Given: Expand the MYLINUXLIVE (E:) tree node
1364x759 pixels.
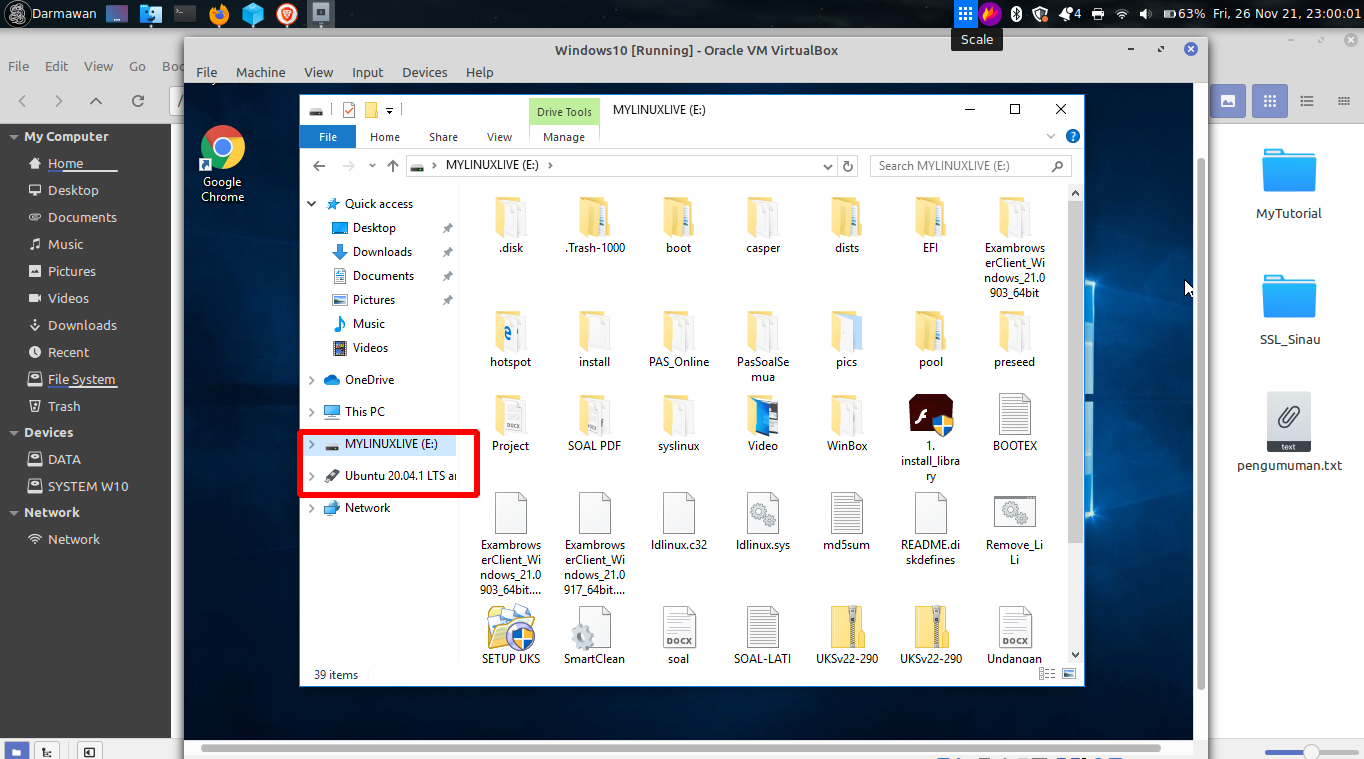Looking at the screenshot, I should point(312,444).
